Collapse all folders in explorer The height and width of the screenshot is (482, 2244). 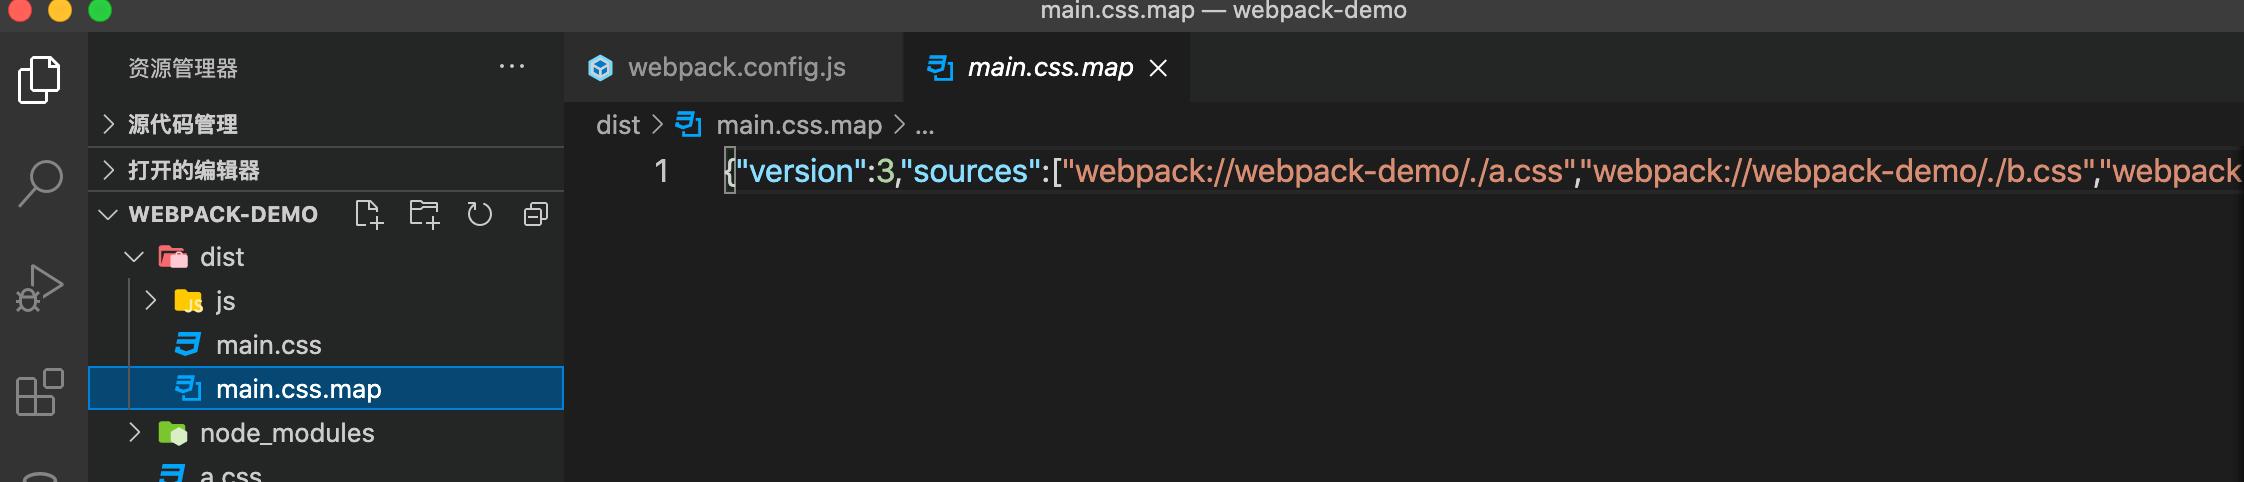coord(536,214)
